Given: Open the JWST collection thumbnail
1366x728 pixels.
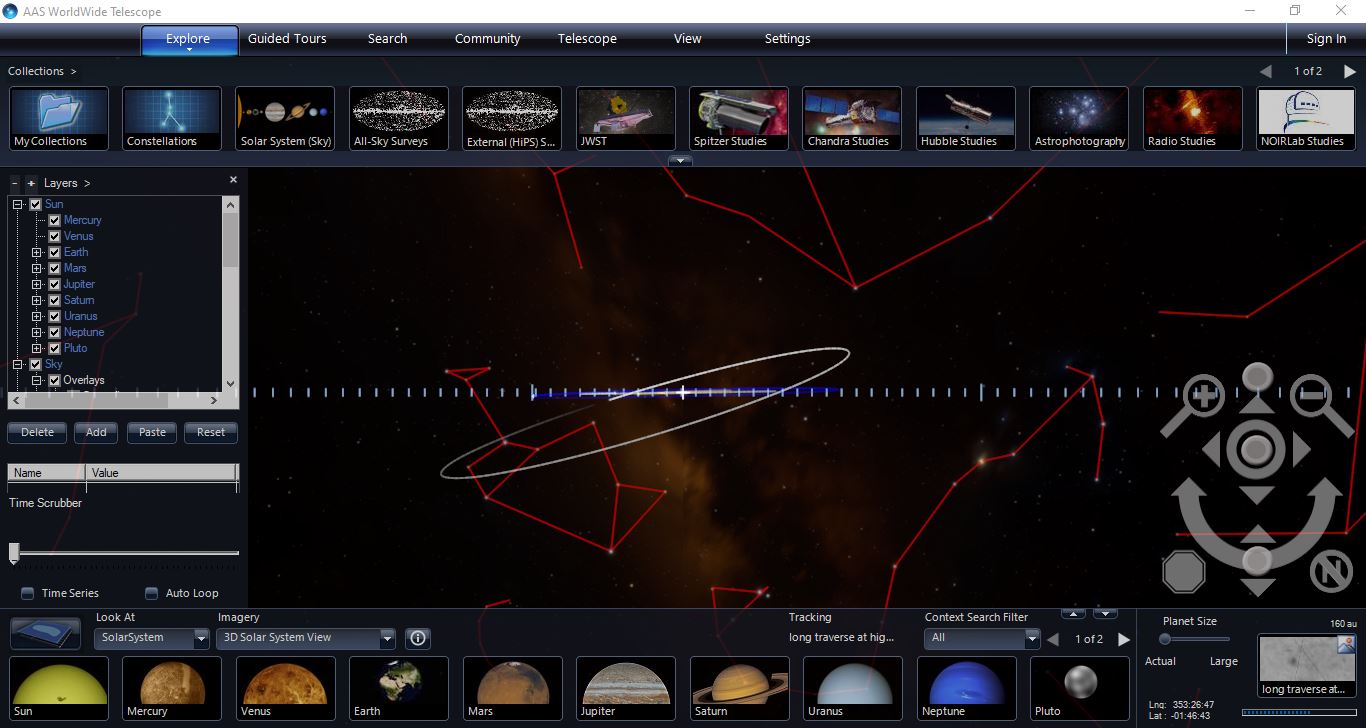Looking at the screenshot, I should coord(626,118).
